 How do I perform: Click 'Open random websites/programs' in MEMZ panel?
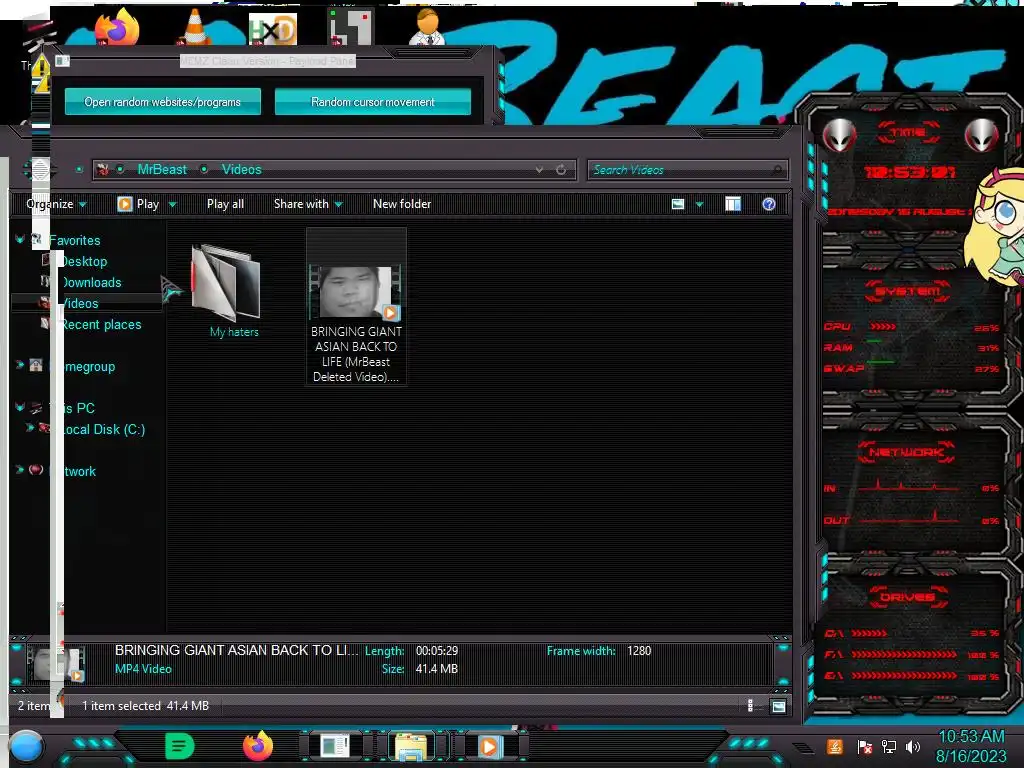pos(163,102)
